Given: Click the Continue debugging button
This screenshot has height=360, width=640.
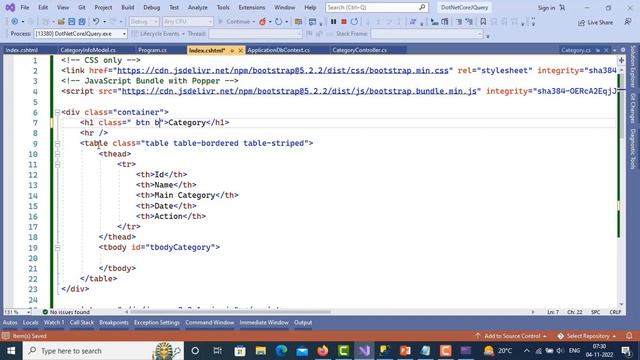Looking at the screenshot, I should point(233,22).
